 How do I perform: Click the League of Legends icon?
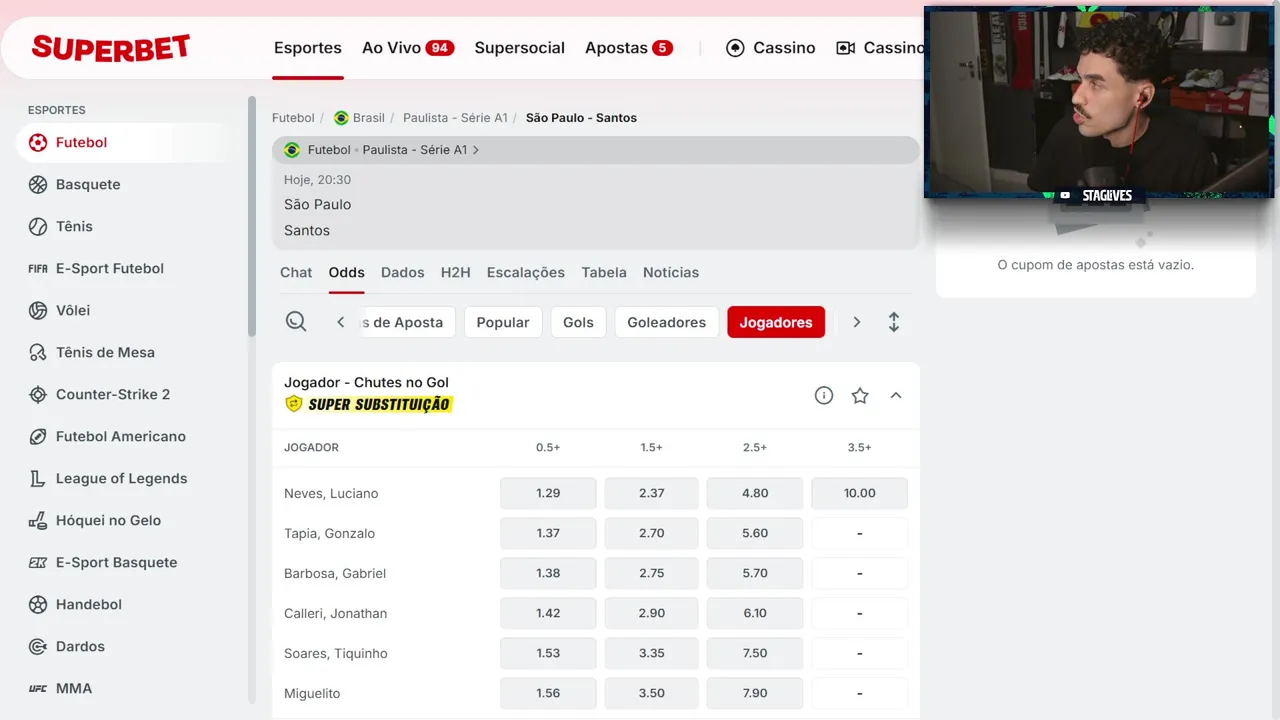click(x=38, y=479)
